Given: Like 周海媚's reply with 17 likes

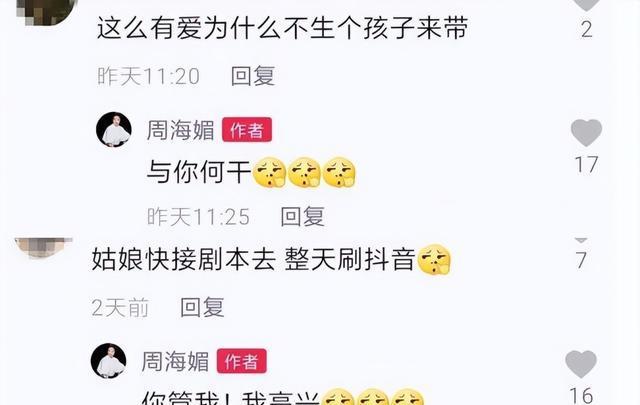Looking at the screenshot, I should pyautogui.click(x=586, y=133).
